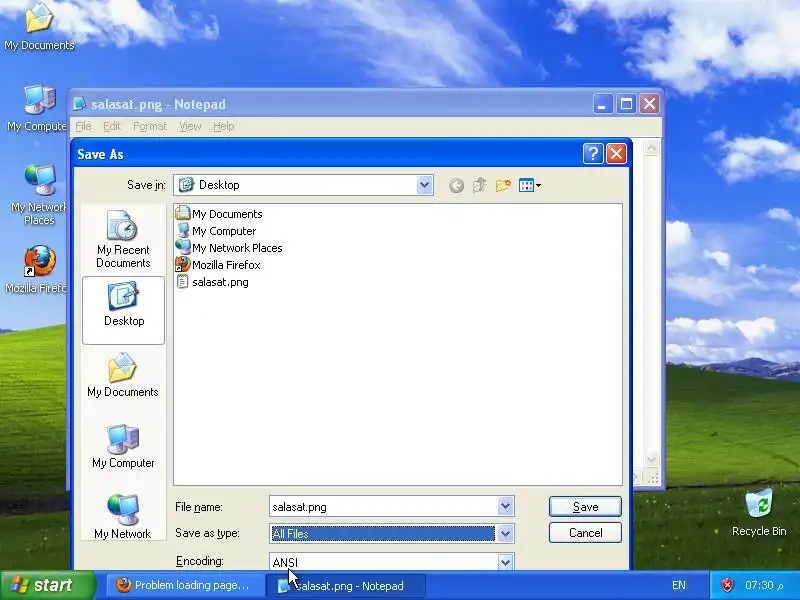This screenshot has width=800, height=600.
Task: Open the Format menu in Notepad
Action: click(150, 126)
